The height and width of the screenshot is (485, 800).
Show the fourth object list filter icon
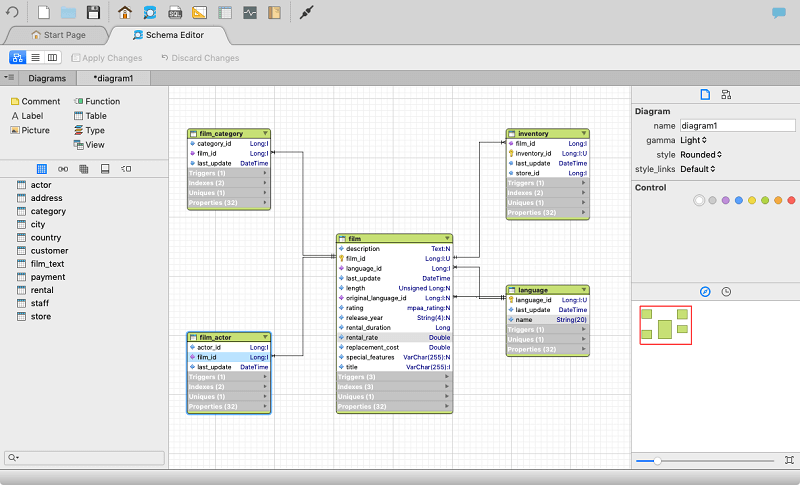[x=105, y=169]
